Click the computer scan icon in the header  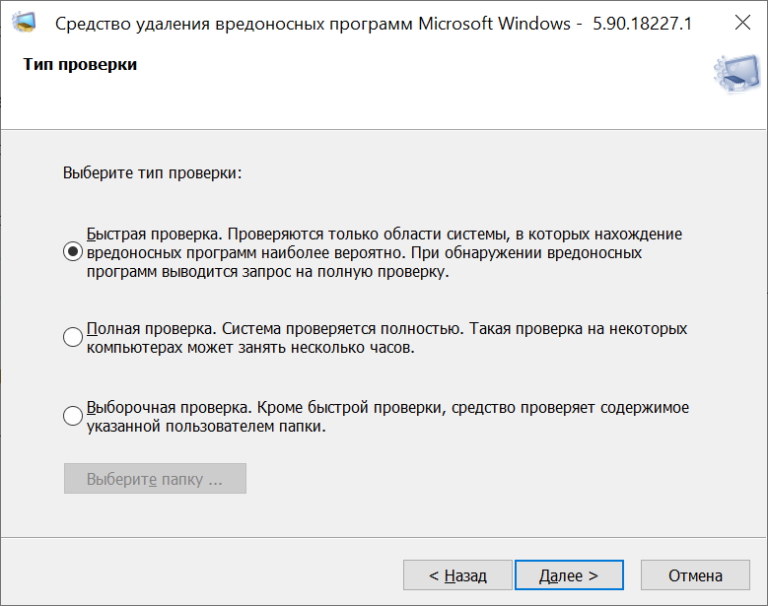[737, 73]
